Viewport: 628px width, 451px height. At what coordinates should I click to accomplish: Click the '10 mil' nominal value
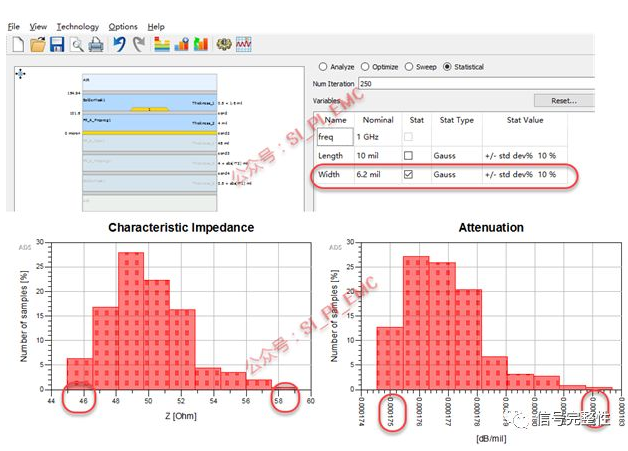click(x=367, y=155)
